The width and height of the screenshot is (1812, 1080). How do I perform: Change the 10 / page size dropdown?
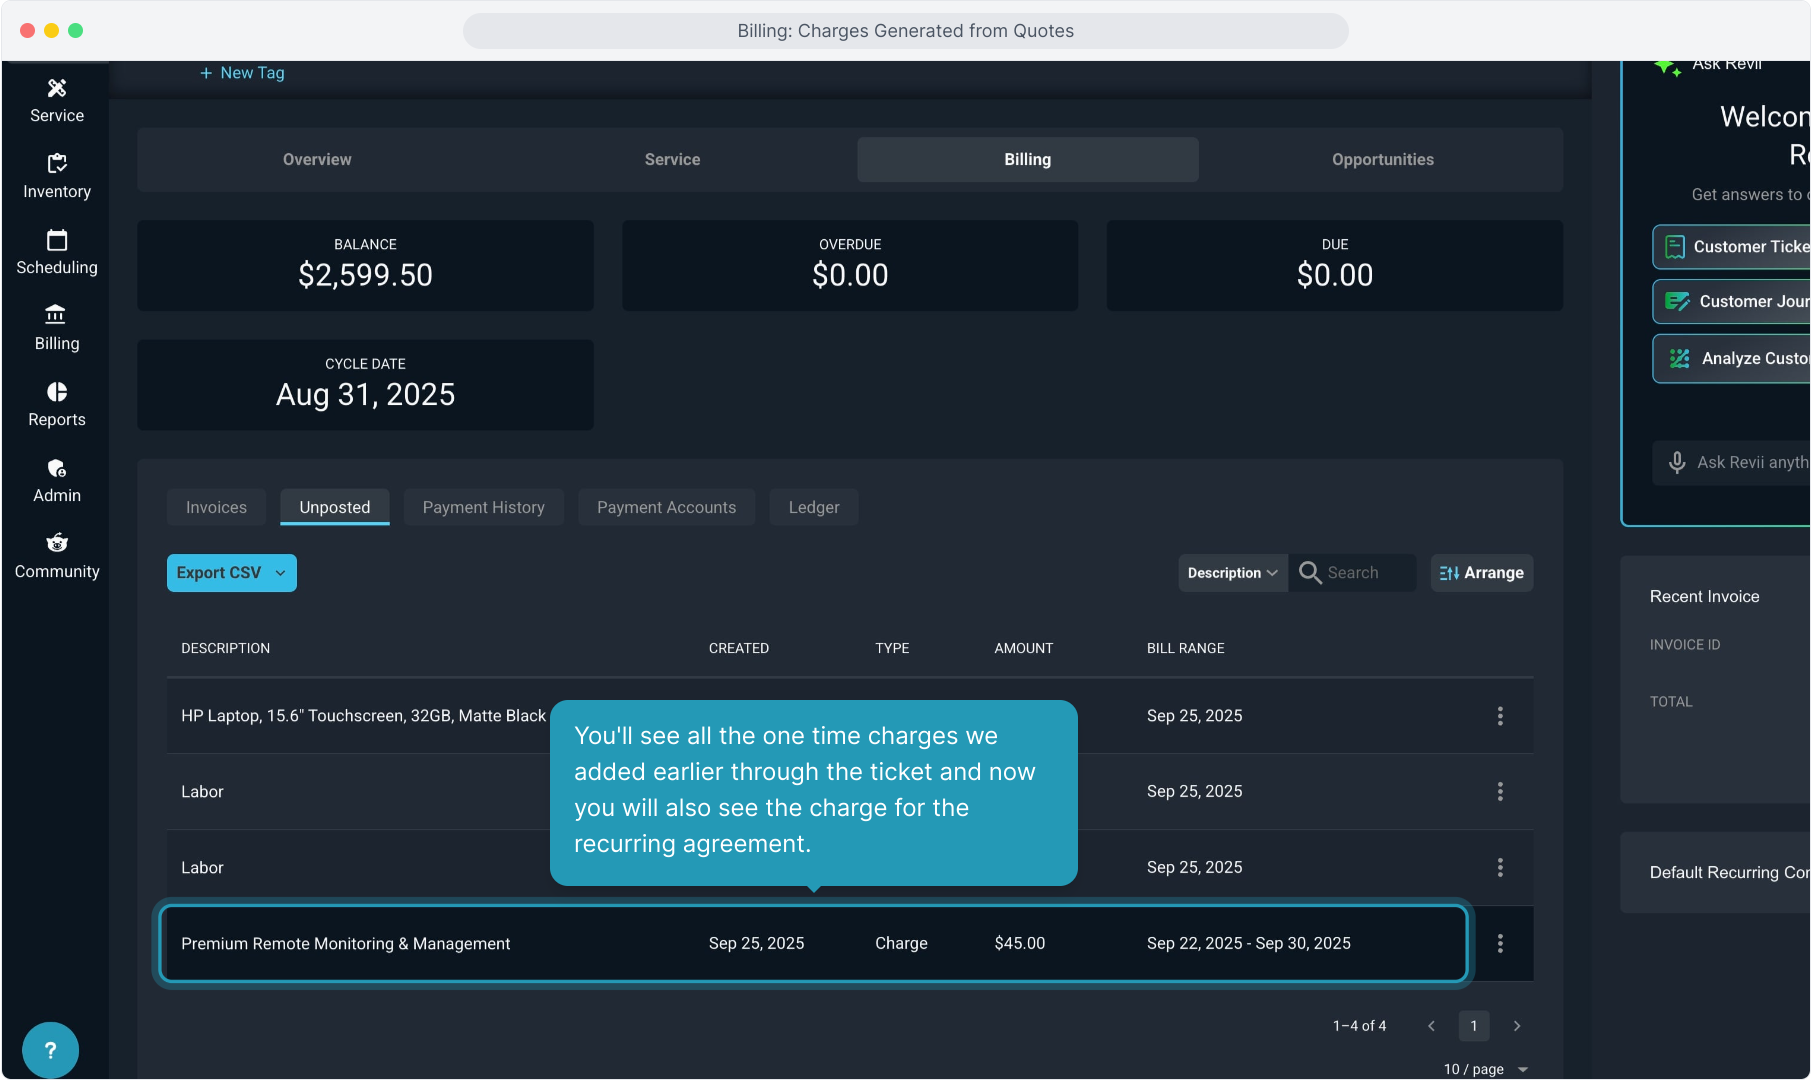[1486, 1069]
